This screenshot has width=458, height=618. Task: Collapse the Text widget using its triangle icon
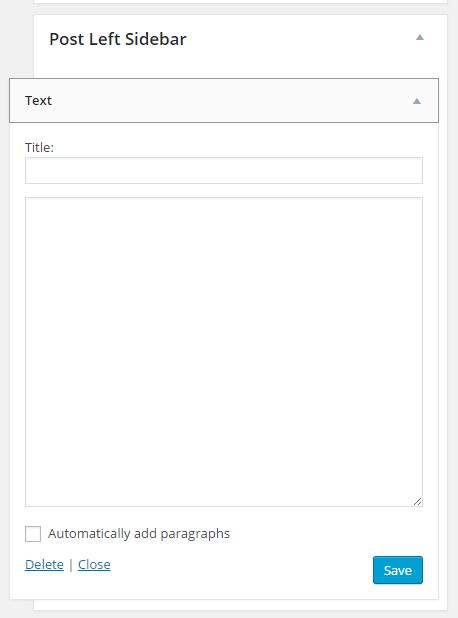click(417, 101)
